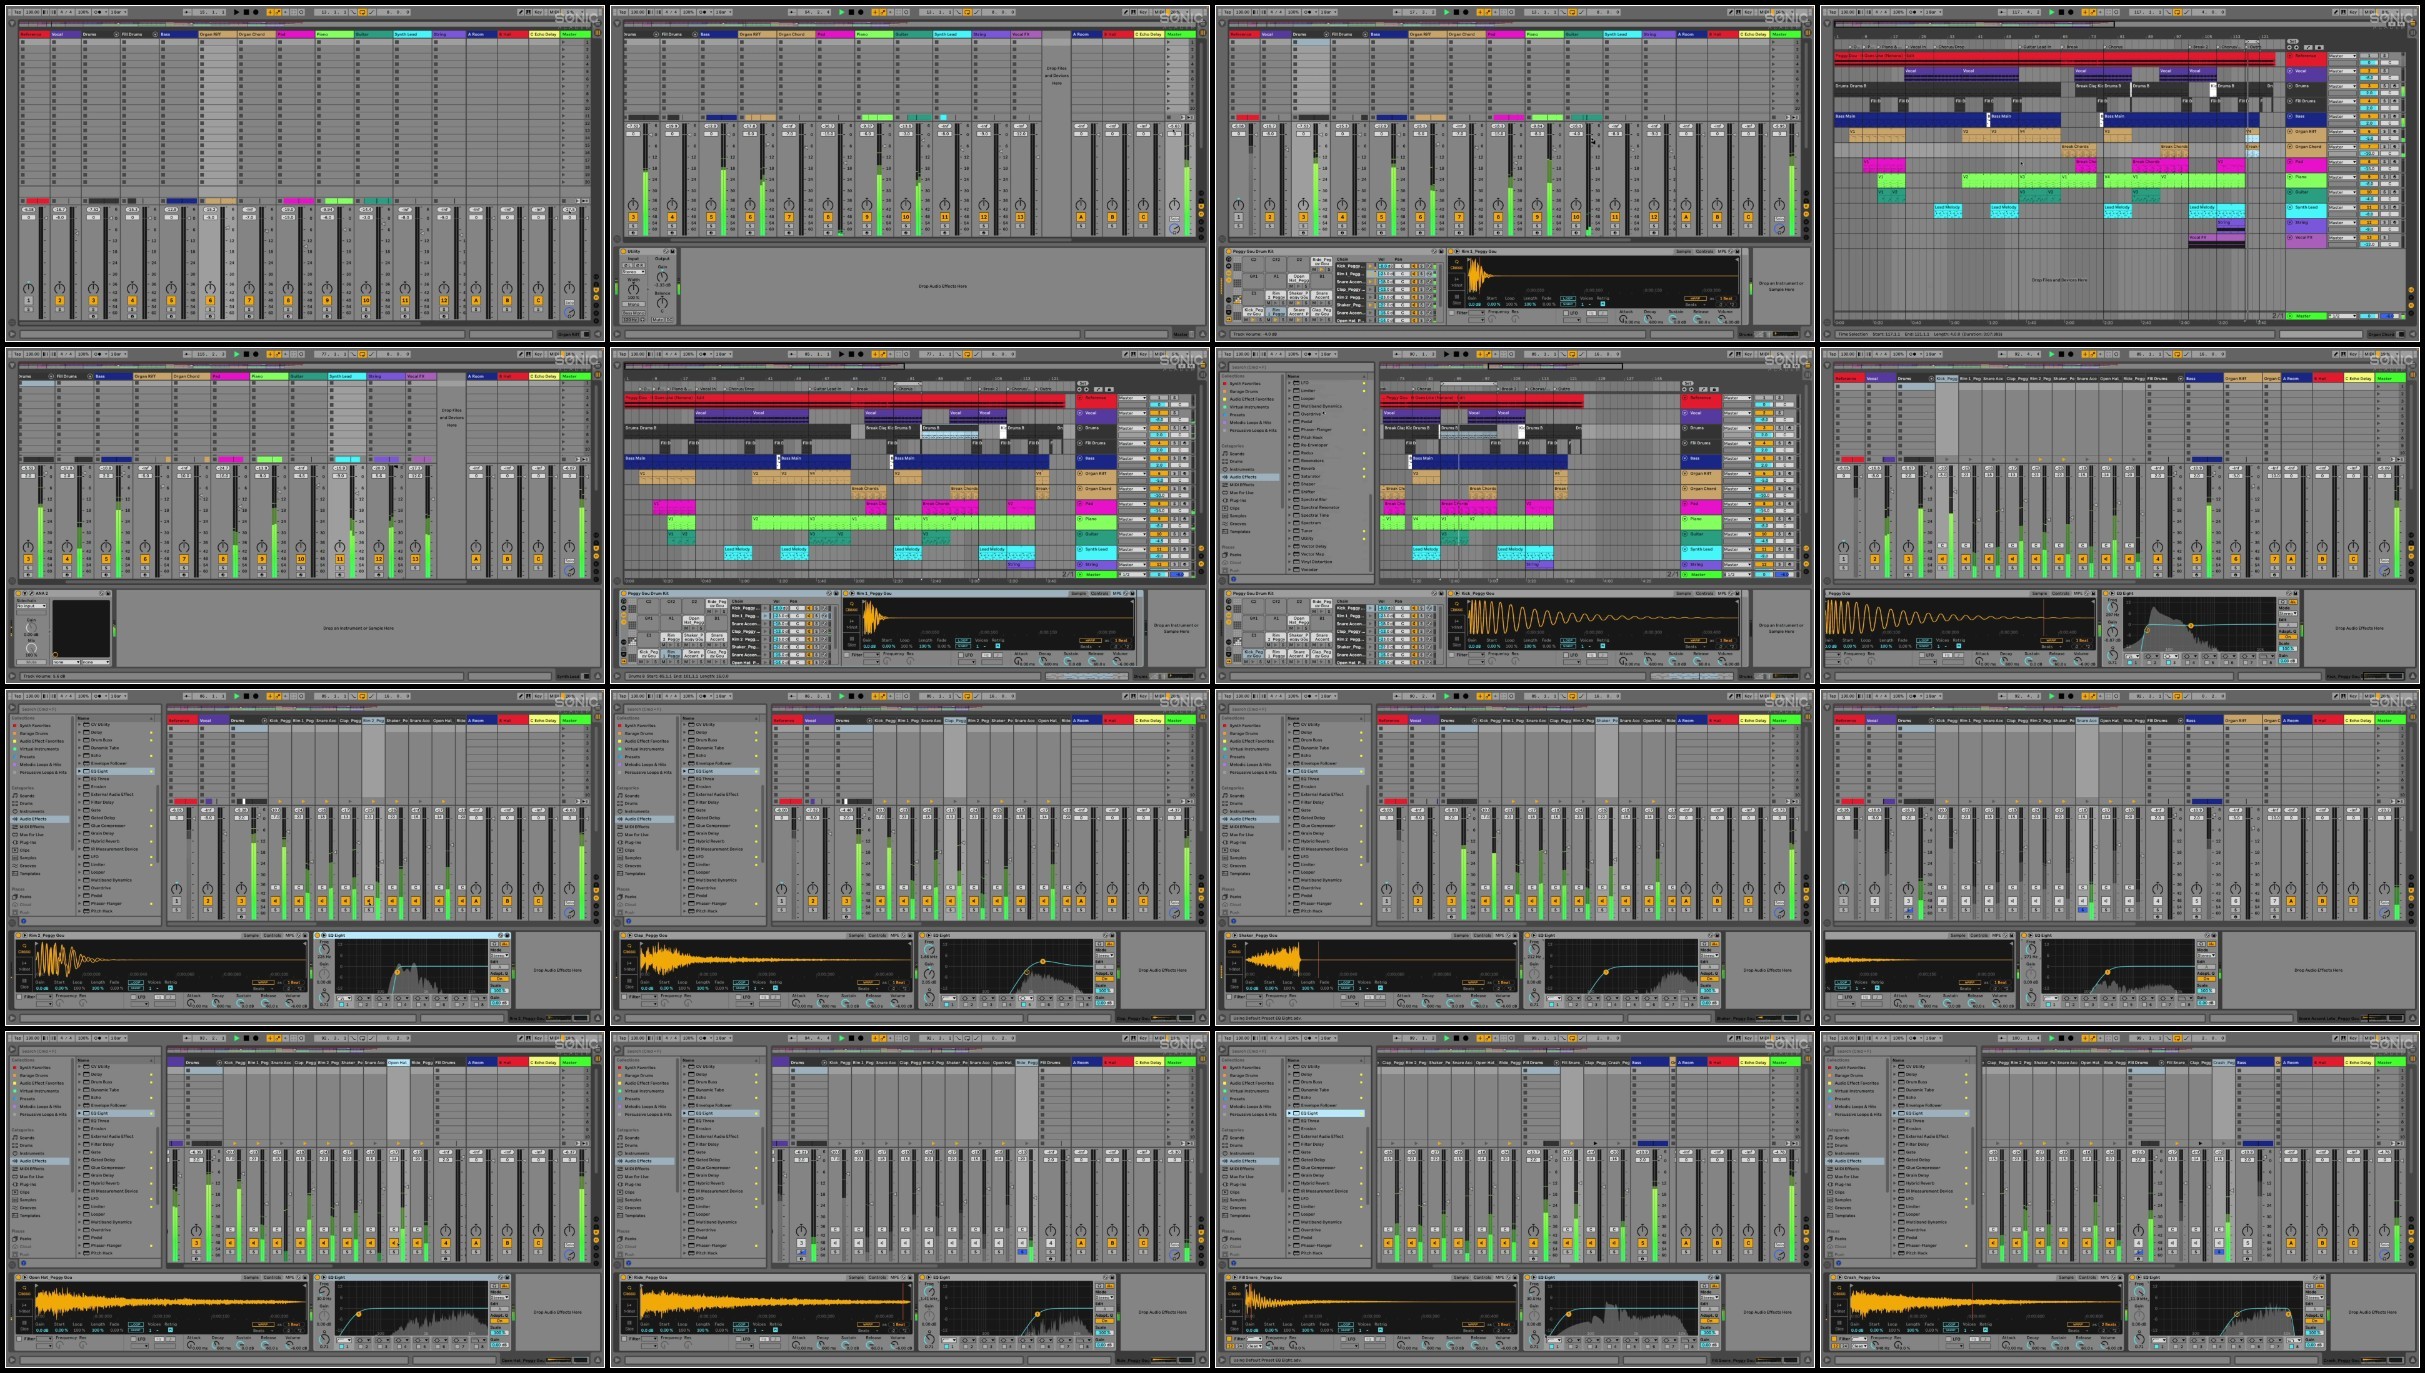Click Draw Mode pencil icon in top-right arrangement frame
The image size is (2425, 1373).
[2336, 12]
